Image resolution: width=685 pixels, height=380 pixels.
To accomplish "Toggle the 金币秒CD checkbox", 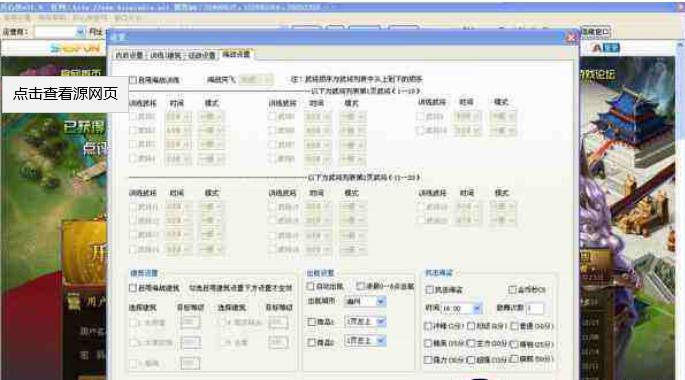I will (512, 290).
